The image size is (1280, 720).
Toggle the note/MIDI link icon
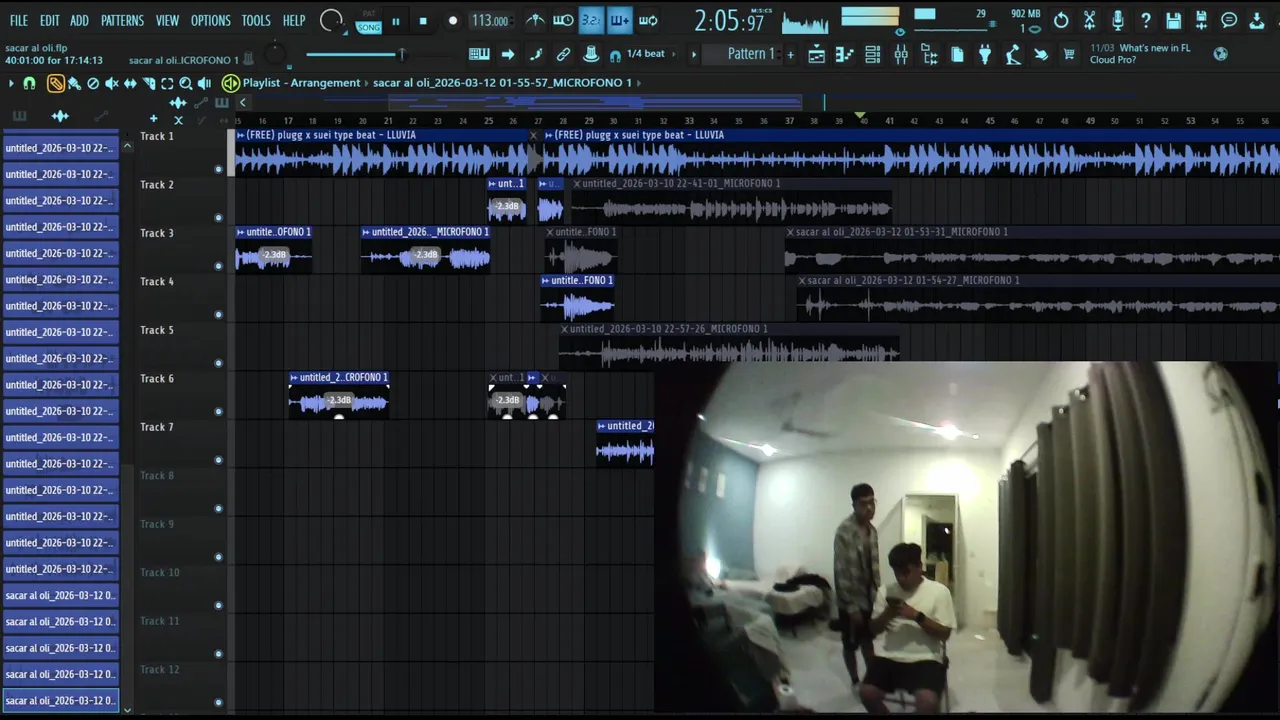pos(536,54)
